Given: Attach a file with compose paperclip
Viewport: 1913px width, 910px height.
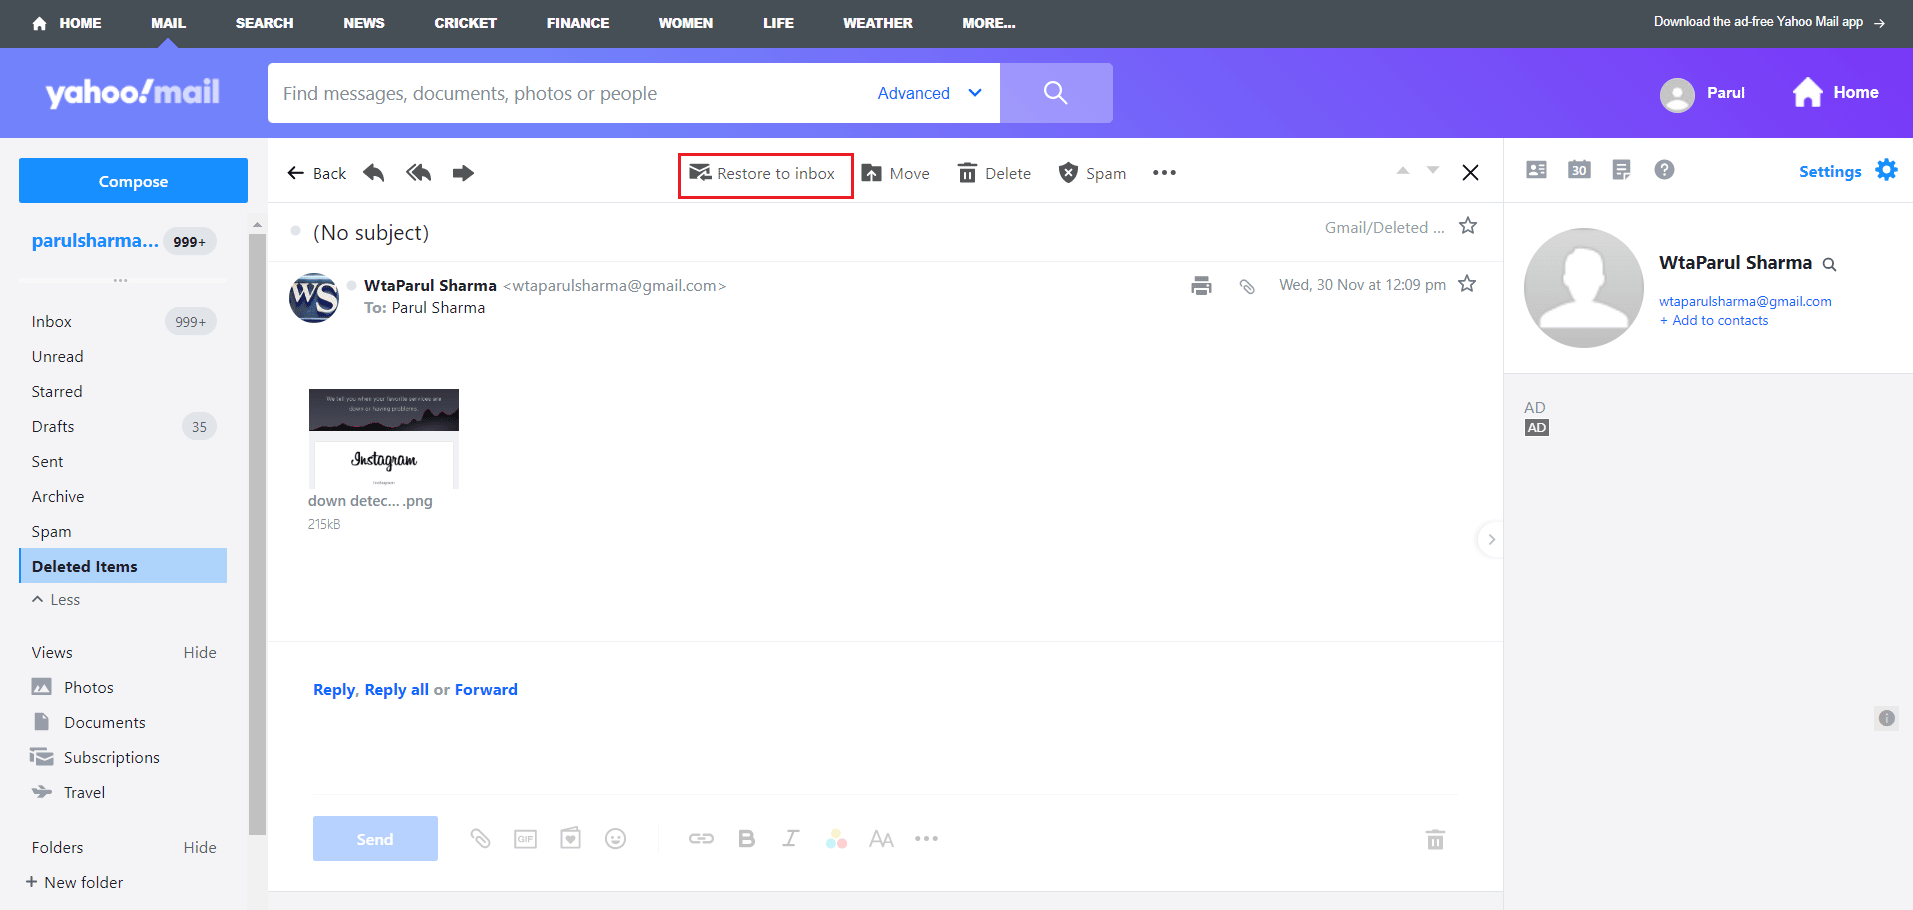Looking at the screenshot, I should coord(480,839).
